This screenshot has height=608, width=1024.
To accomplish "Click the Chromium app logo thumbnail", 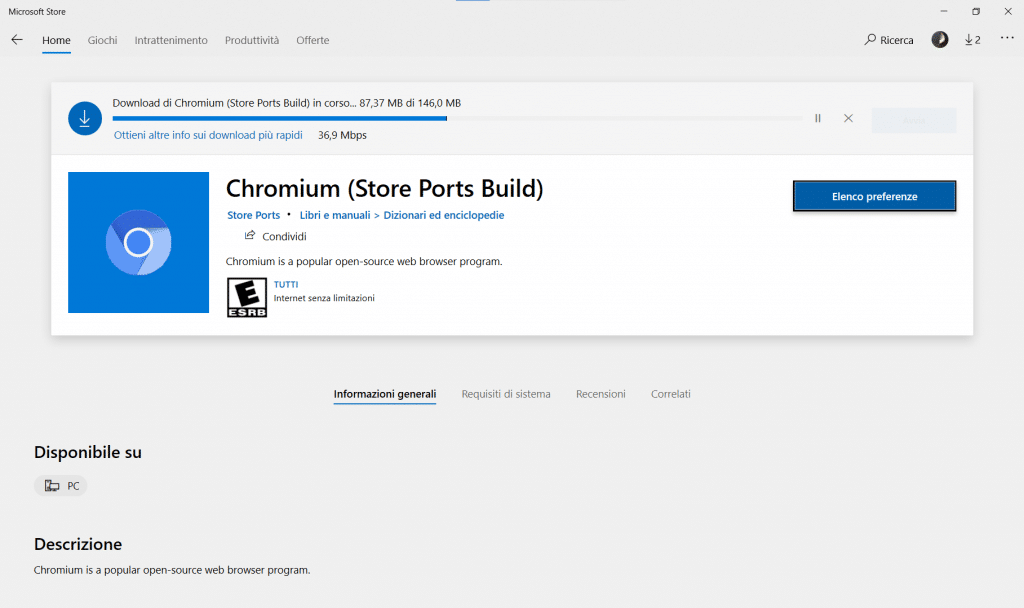I will pyautogui.click(x=138, y=242).
